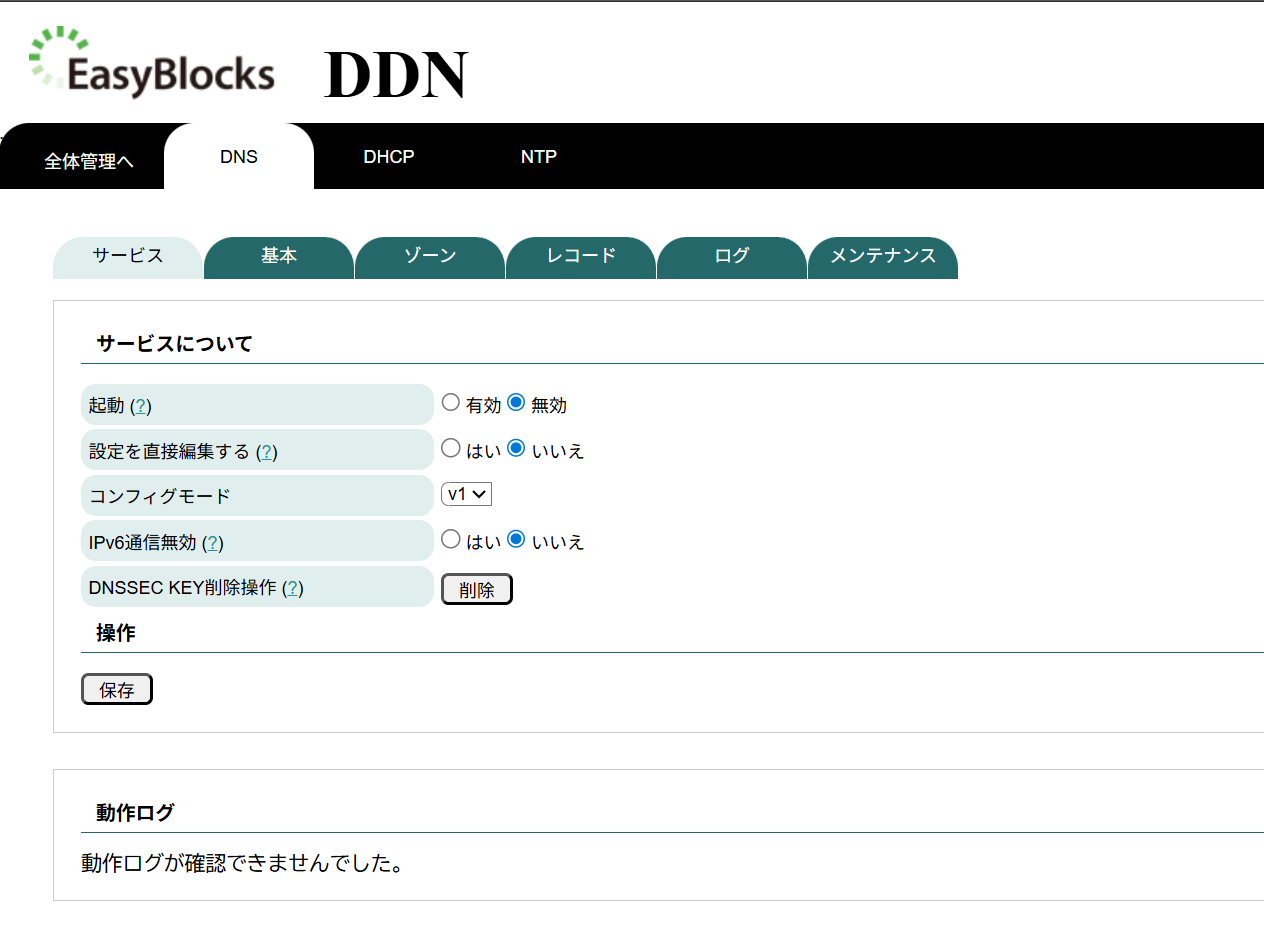Select はい for 設定を直接編集する
1264x943 pixels.
point(450,447)
